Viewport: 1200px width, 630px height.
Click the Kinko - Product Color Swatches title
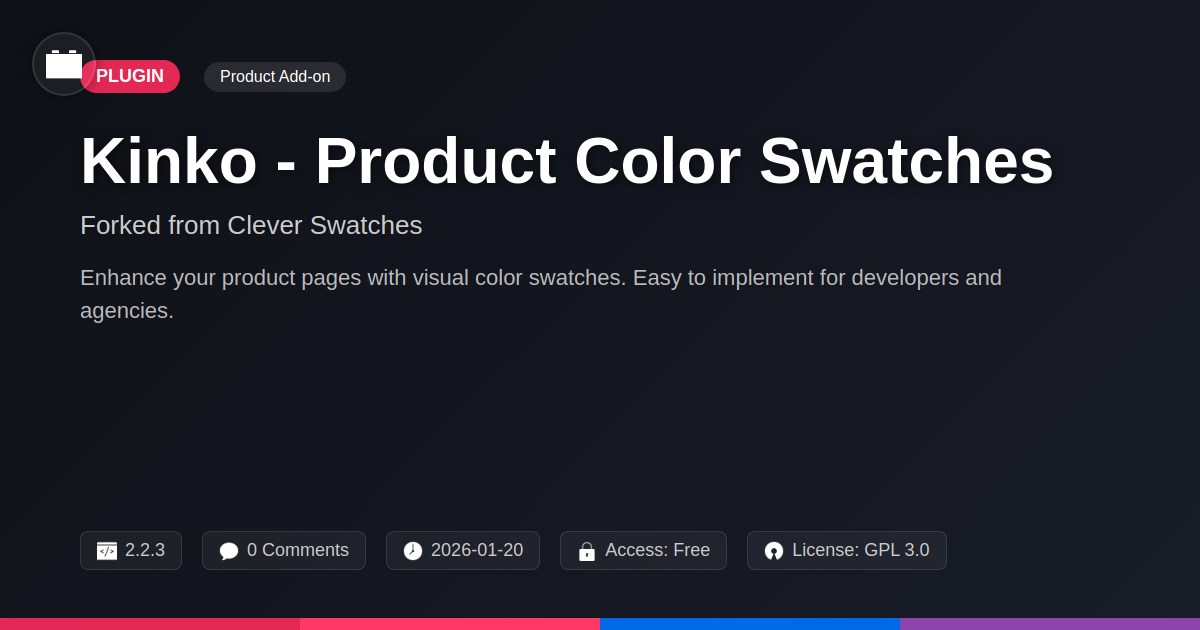coord(567,161)
